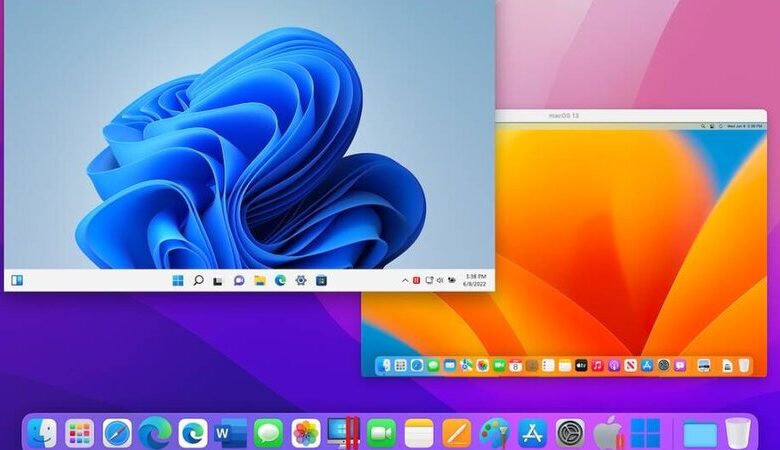Click the red Parallels tray icon in Windows
Screen dimensions: 780x450
(417, 280)
